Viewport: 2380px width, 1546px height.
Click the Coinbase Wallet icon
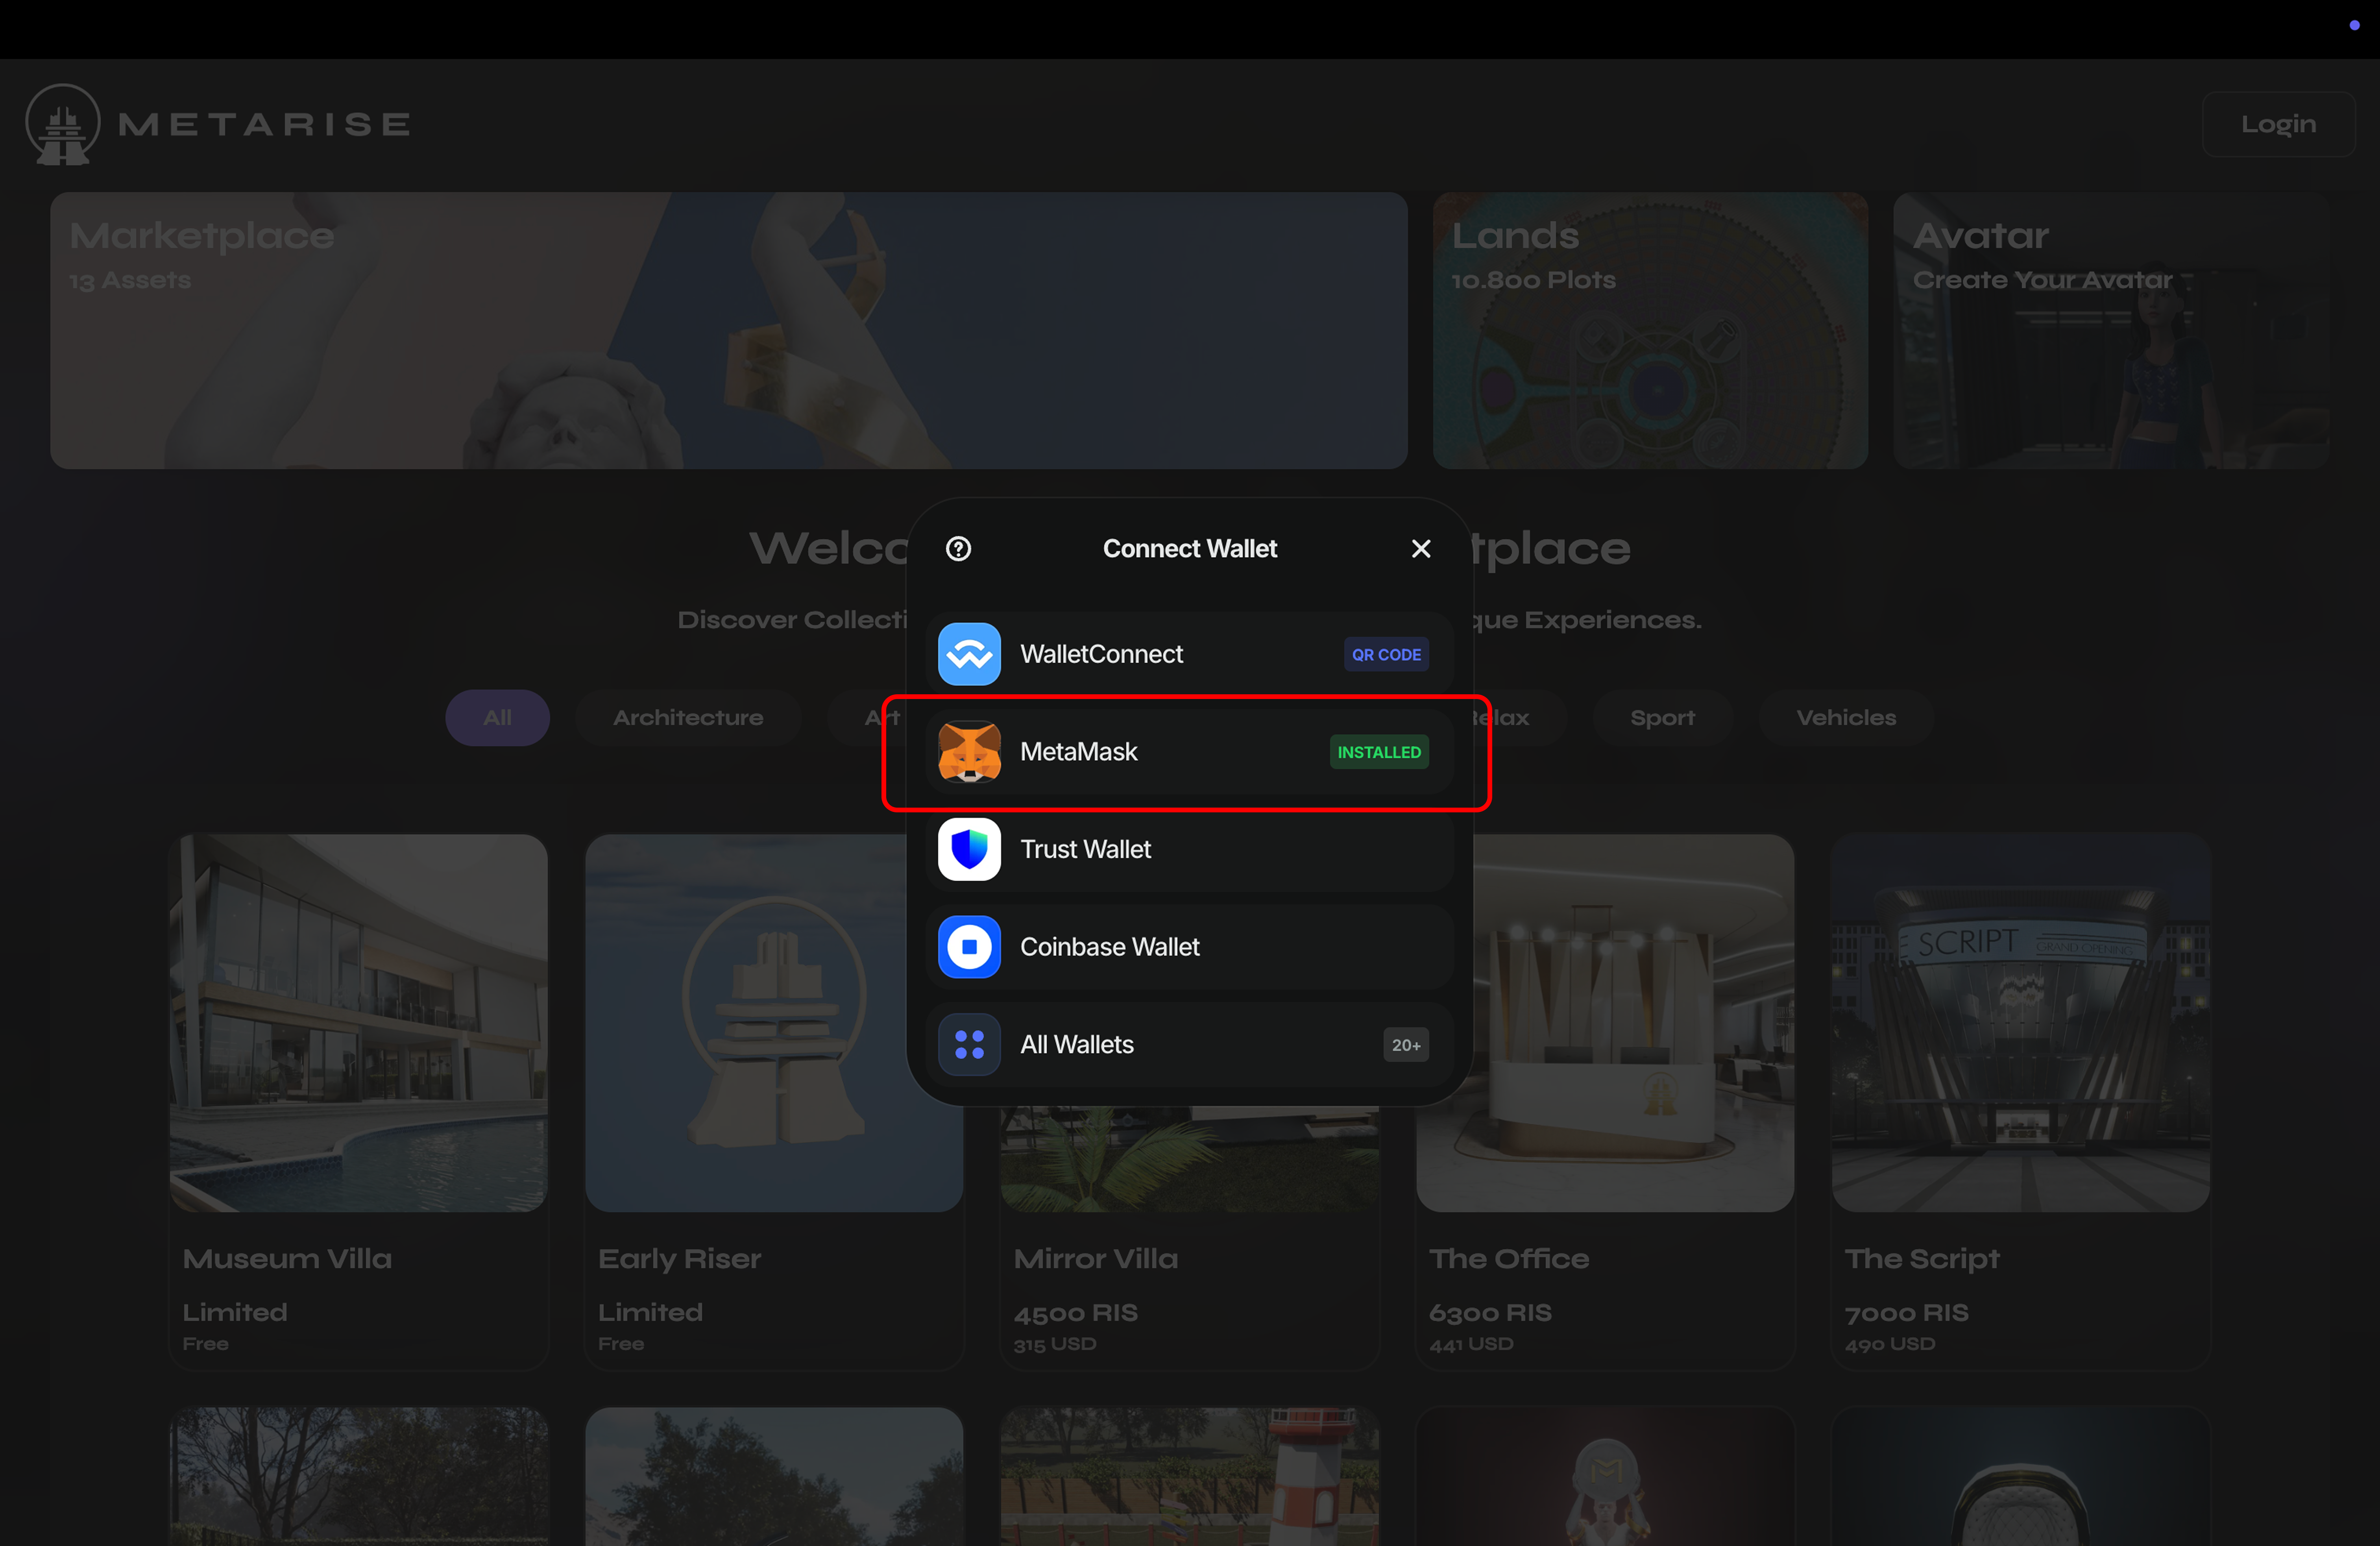(x=969, y=947)
